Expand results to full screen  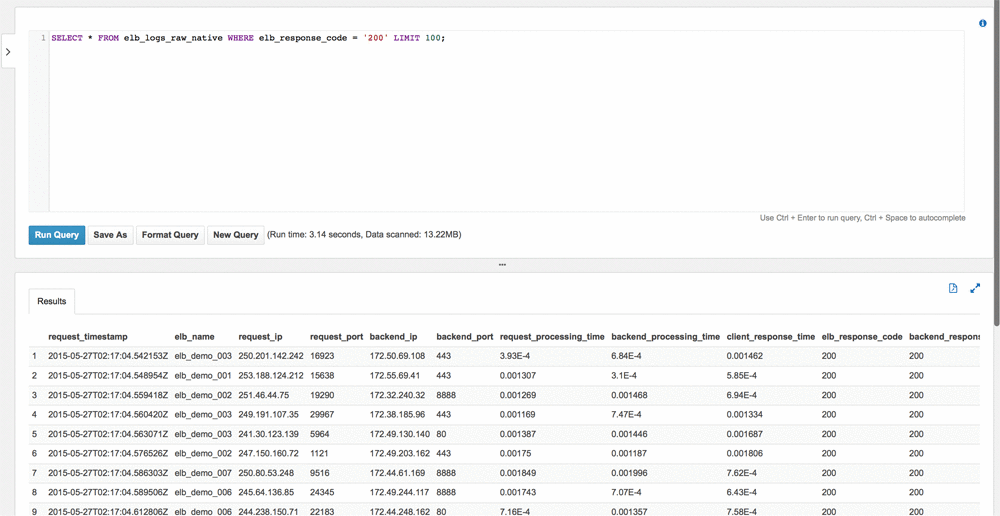click(x=975, y=288)
